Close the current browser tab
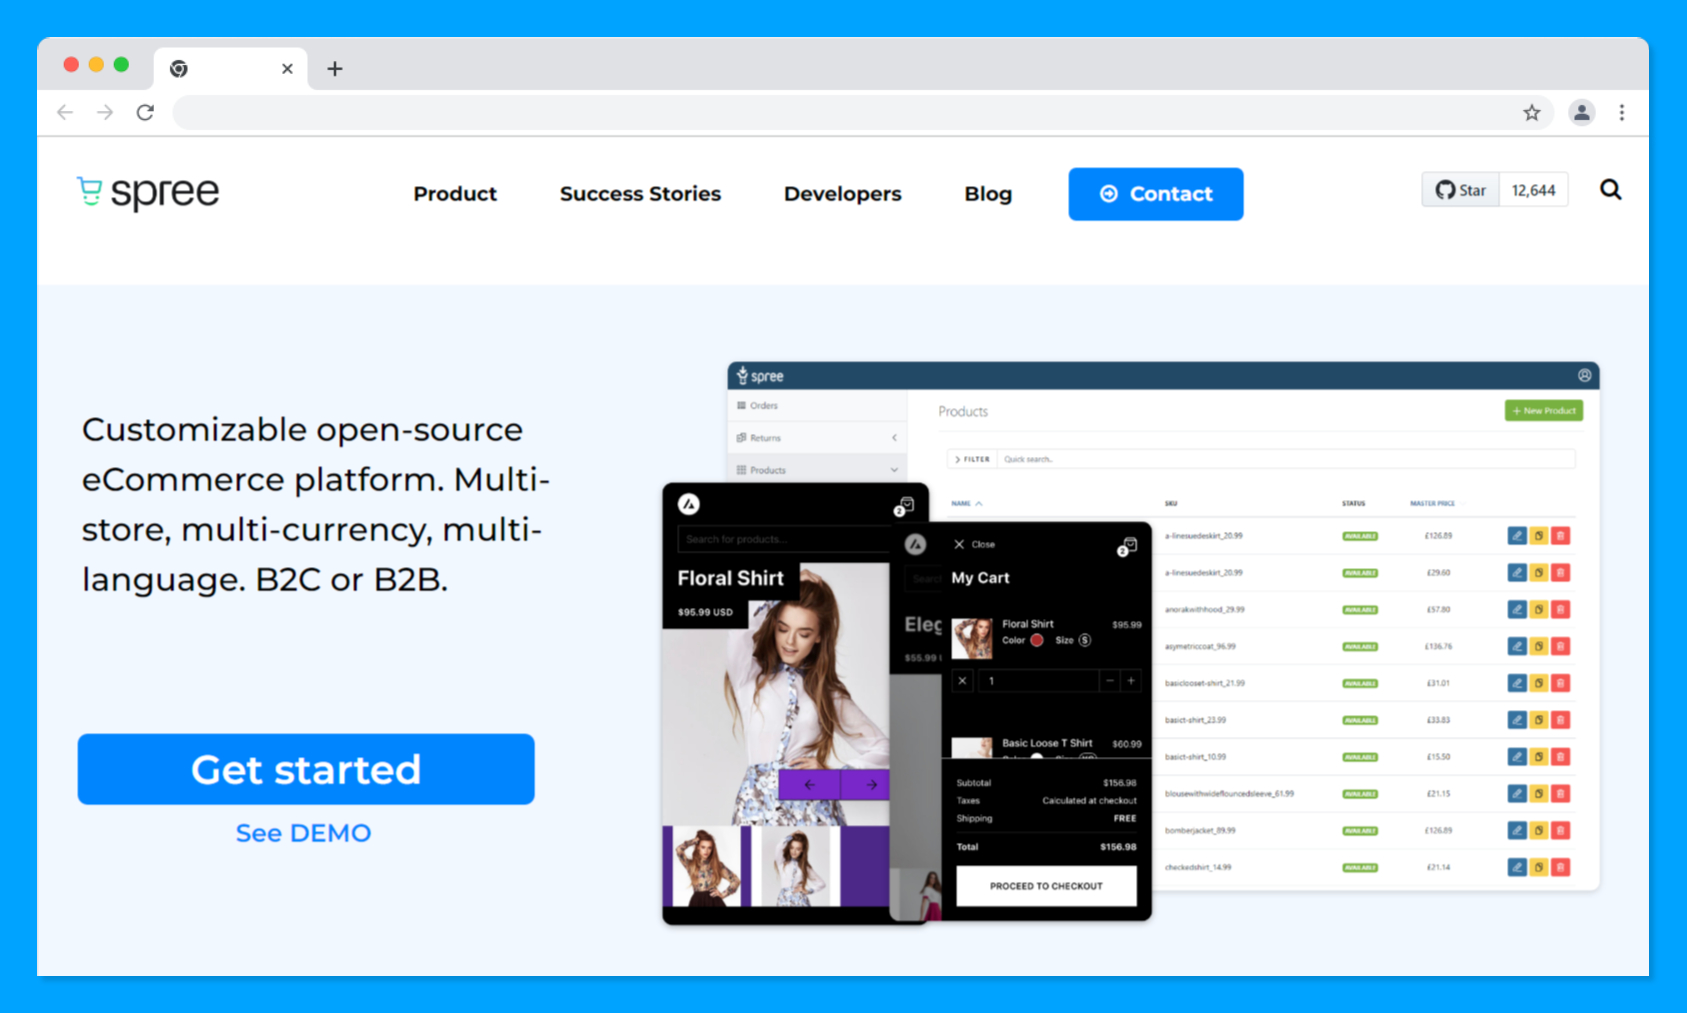 click(287, 68)
